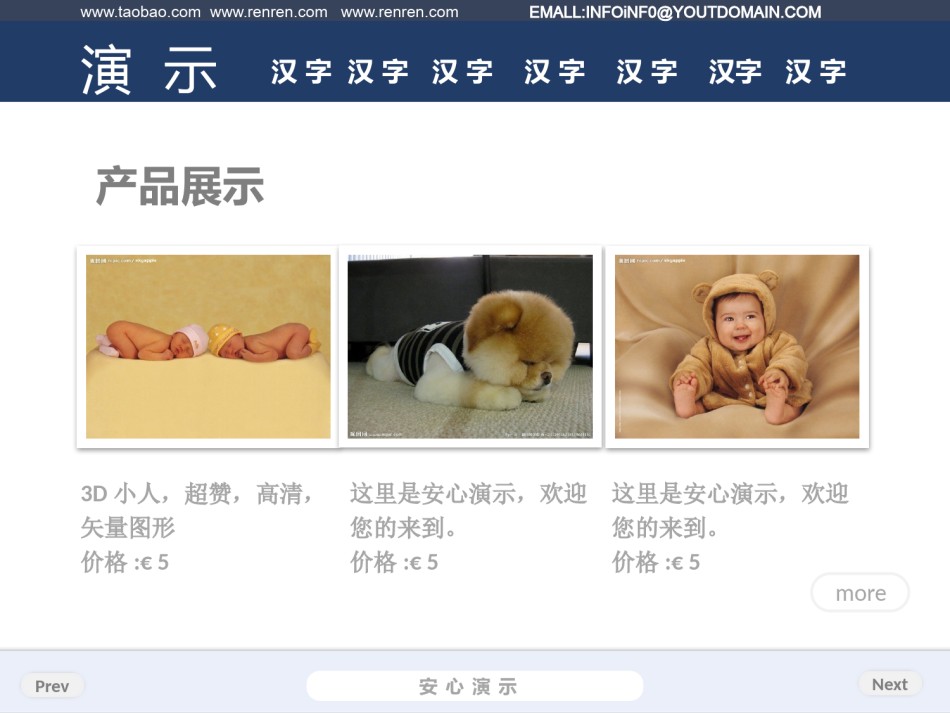Open the second www.renren.com link

pos(399,12)
